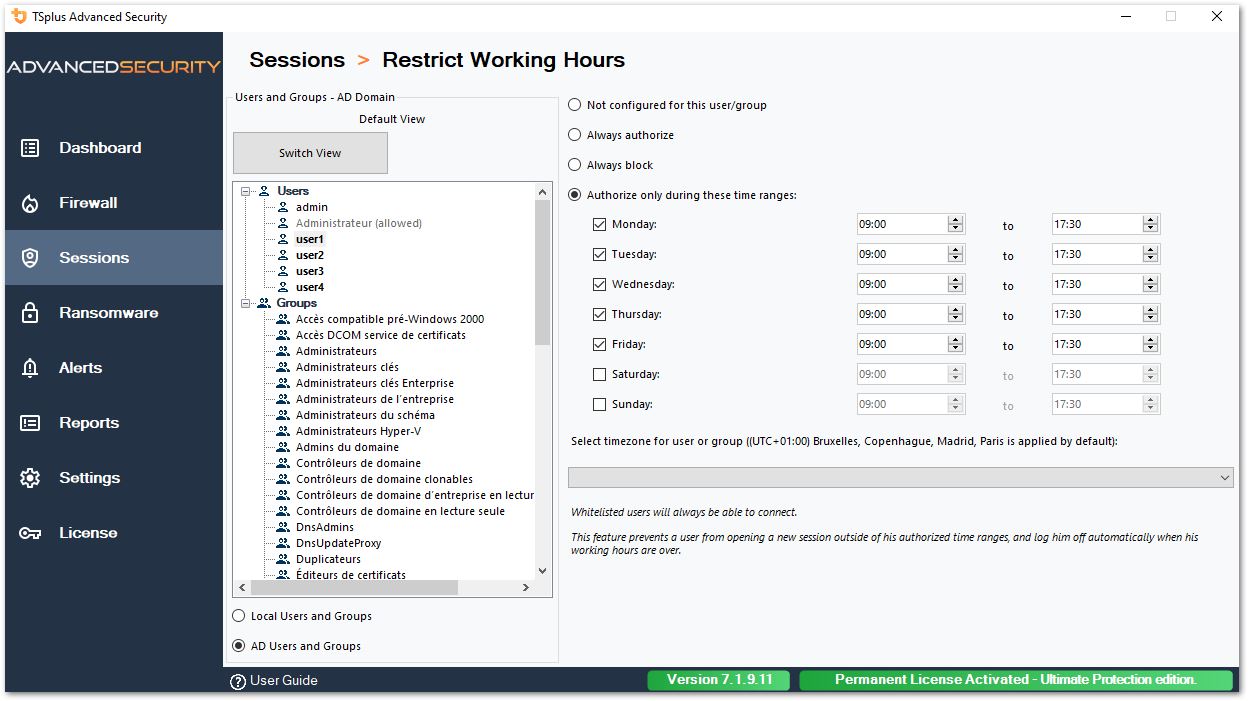Click the User Guide question mark icon
Viewport: 1248px width, 701px height.
pos(238,681)
